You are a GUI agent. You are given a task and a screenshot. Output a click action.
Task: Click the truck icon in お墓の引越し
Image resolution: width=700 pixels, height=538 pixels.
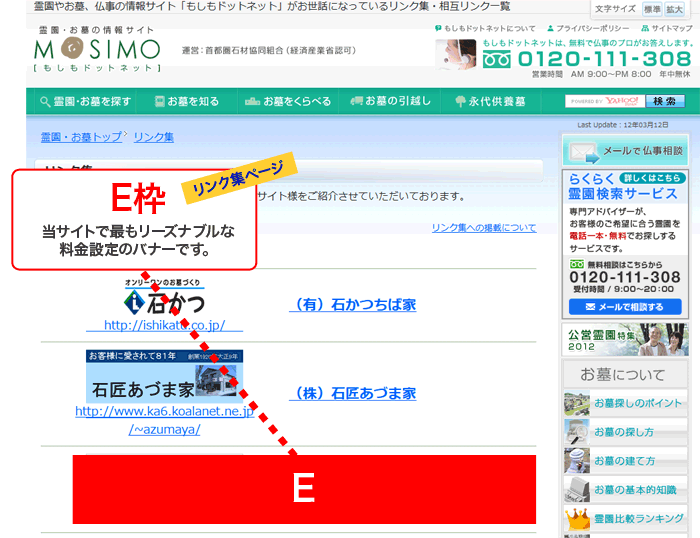[356, 101]
